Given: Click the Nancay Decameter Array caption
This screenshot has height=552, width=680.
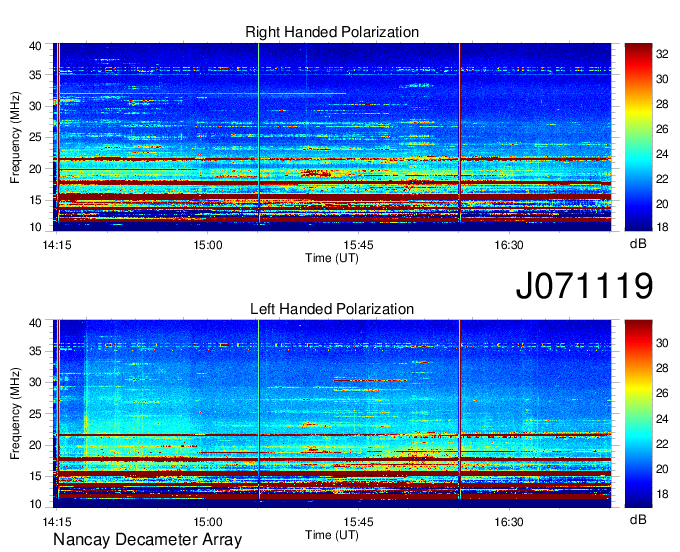Looking at the screenshot, I should (147, 540).
